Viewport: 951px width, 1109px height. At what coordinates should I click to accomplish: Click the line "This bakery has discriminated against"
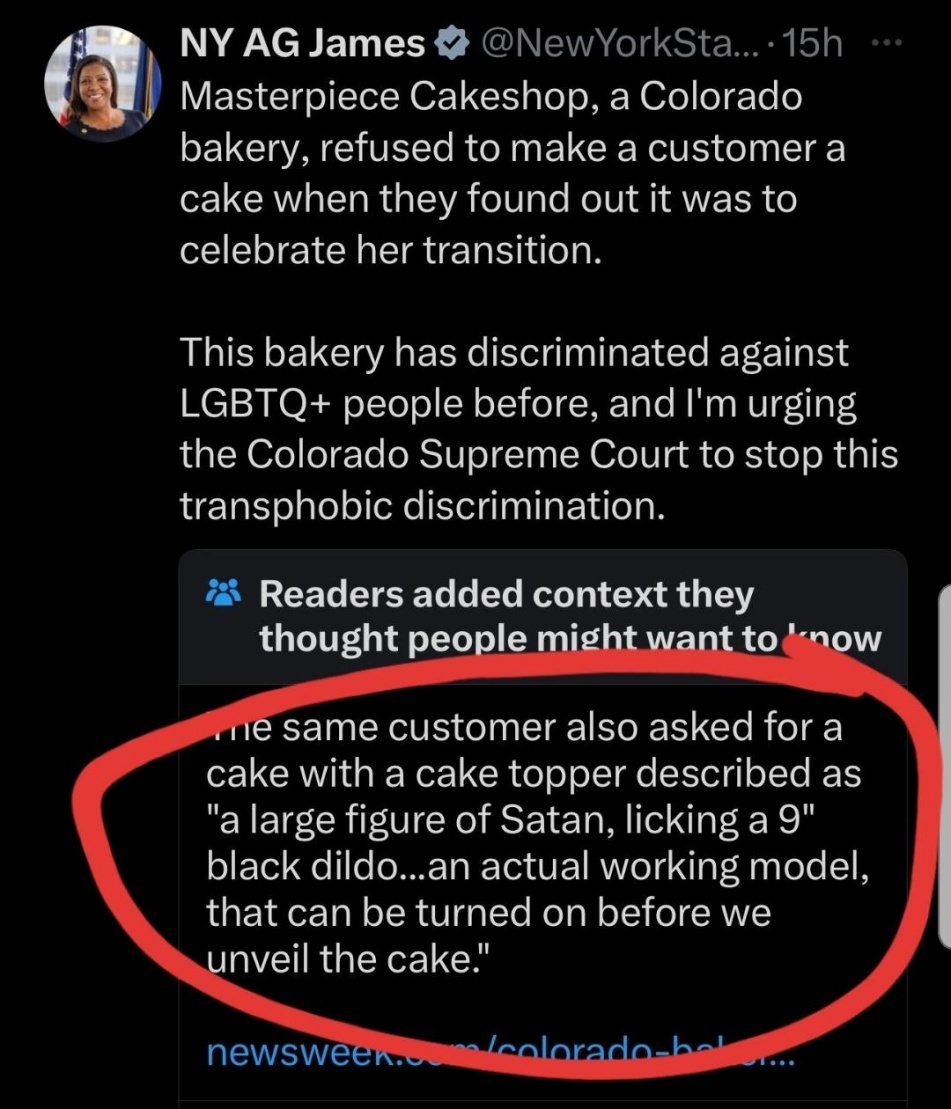pos(514,352)
